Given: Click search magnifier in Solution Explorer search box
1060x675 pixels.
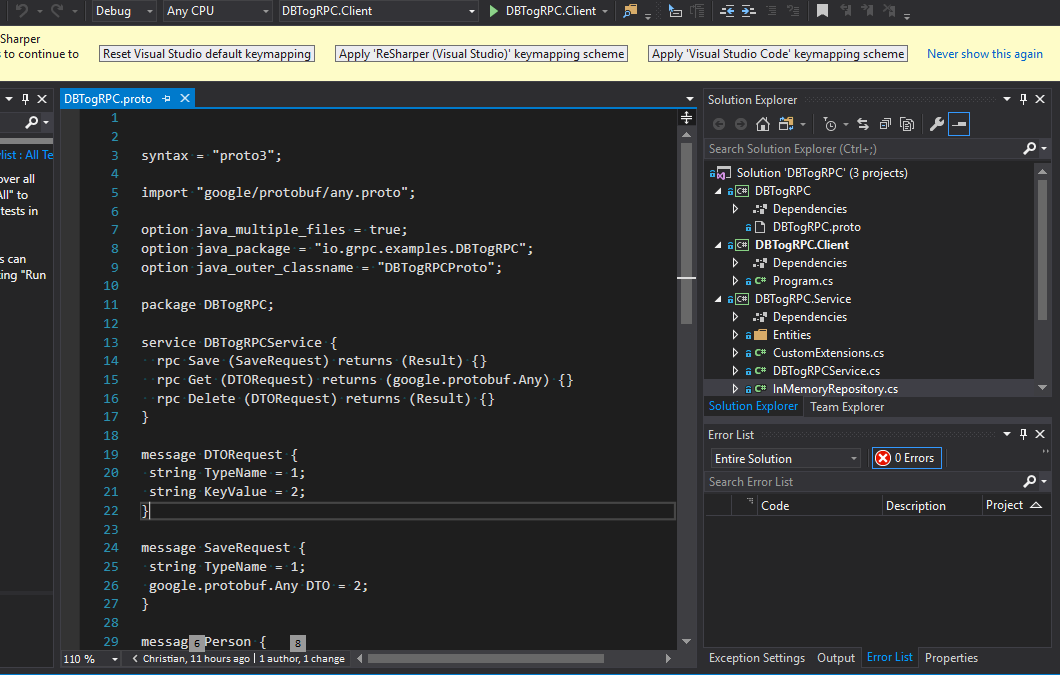Looking at the screenshot, I should (1030, 148).
